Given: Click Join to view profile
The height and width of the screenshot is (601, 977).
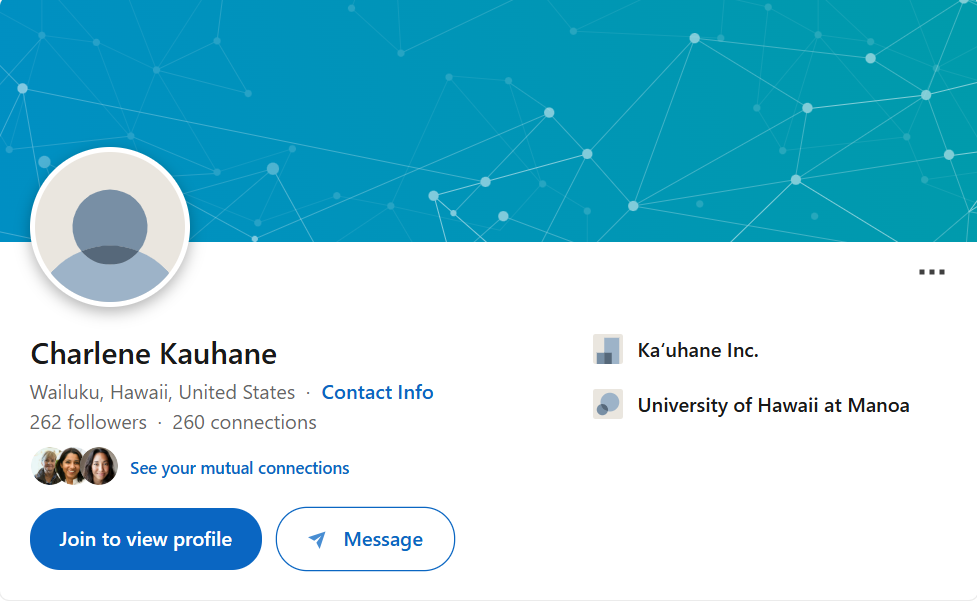Looking at the screenshot, I should (145, 539).
